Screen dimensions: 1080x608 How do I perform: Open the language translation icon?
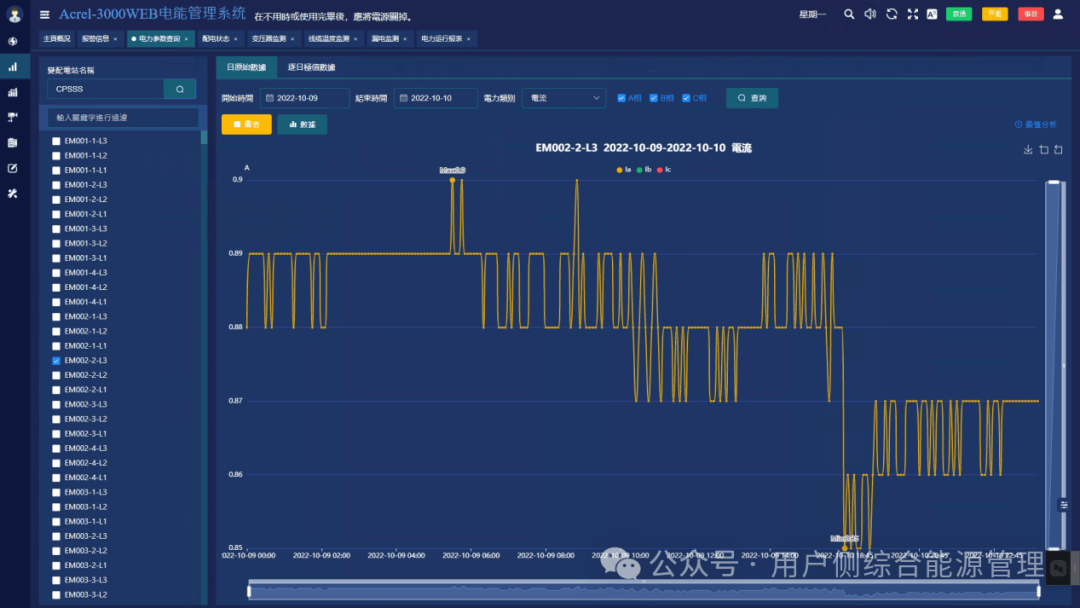pyautogui.click(x=932, y=14)
